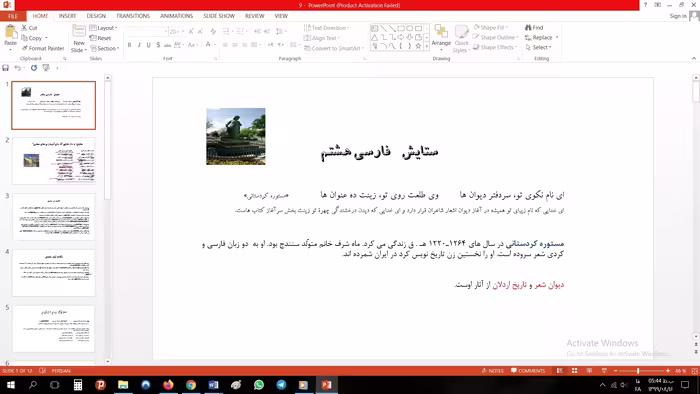700x394 pixels.
Task: Click Convert to SmartArt
Action: [334, 48]
